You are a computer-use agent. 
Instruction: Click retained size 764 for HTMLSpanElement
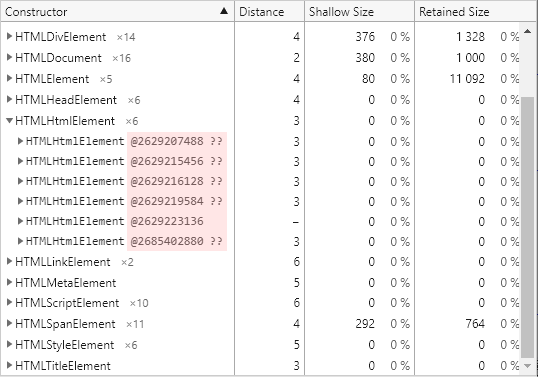click(x=475, y=324)
